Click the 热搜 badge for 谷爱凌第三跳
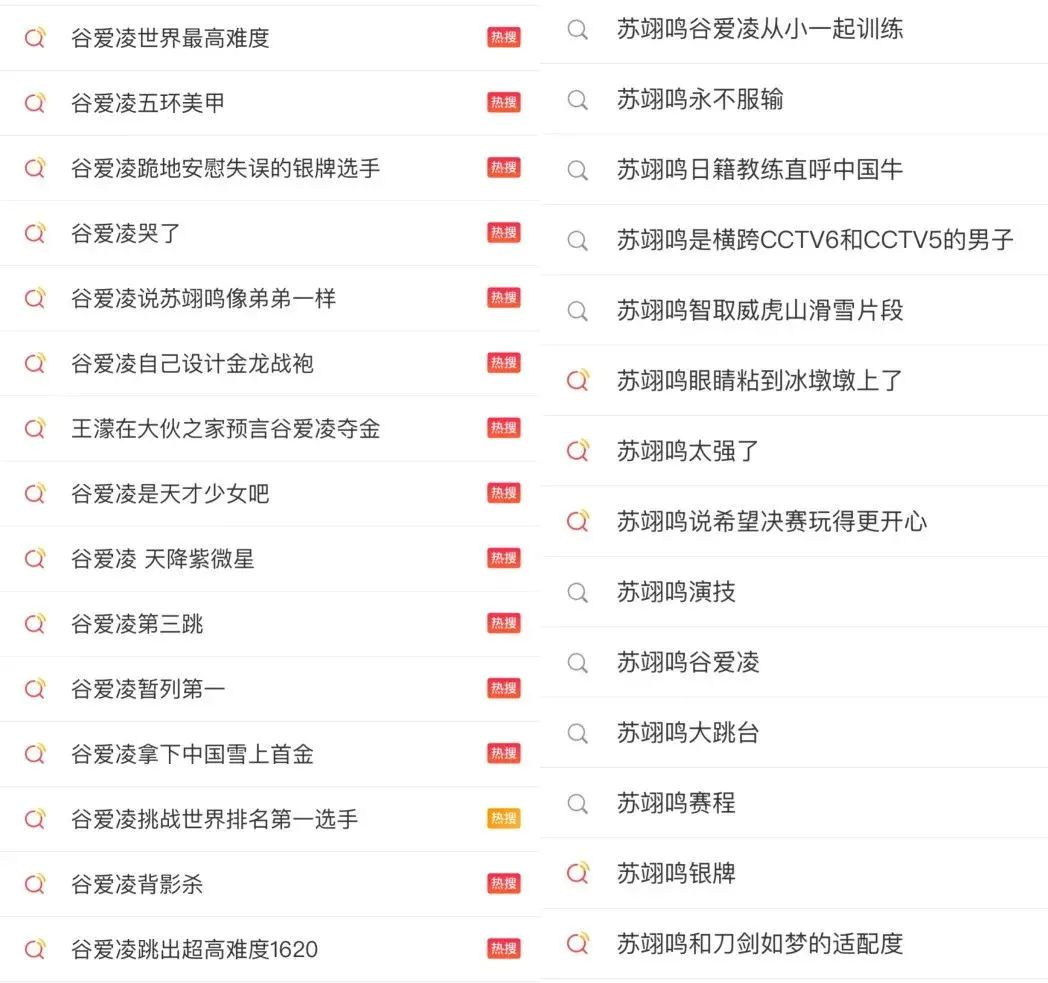The height and width of the screenshot is (983, 1048). pyautogui.click(x=504, y=624)
